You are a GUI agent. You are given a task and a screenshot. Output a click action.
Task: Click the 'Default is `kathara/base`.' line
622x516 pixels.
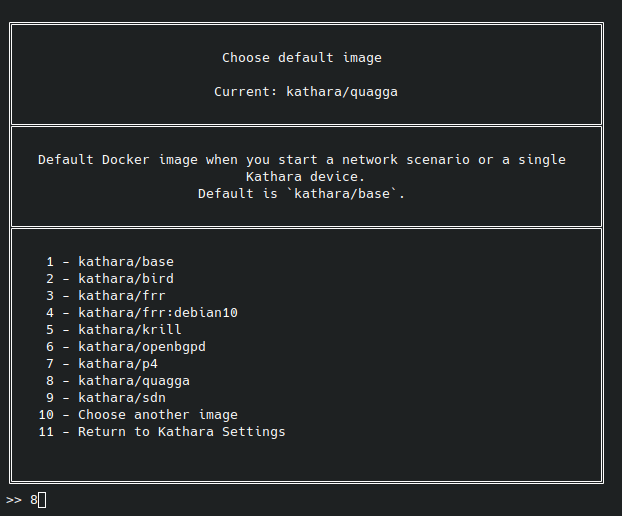(x=302, y=194)
